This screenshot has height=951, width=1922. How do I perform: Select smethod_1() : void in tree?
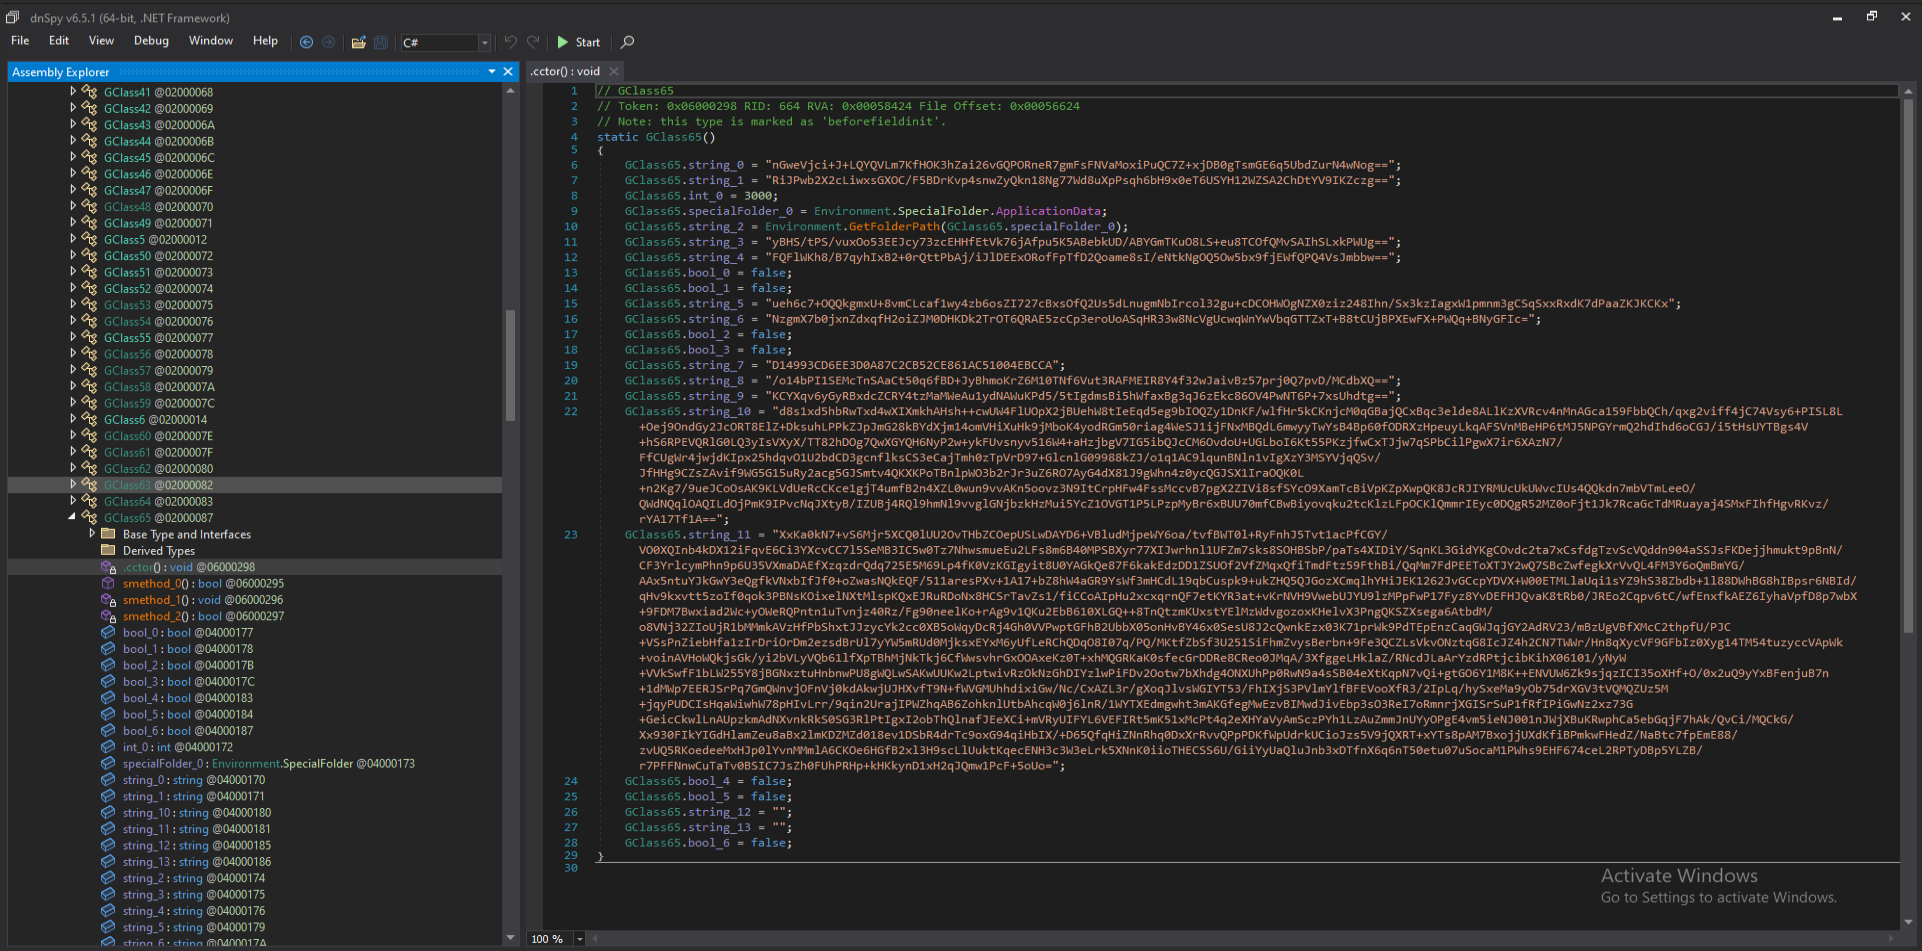click(x=203, y=600)
